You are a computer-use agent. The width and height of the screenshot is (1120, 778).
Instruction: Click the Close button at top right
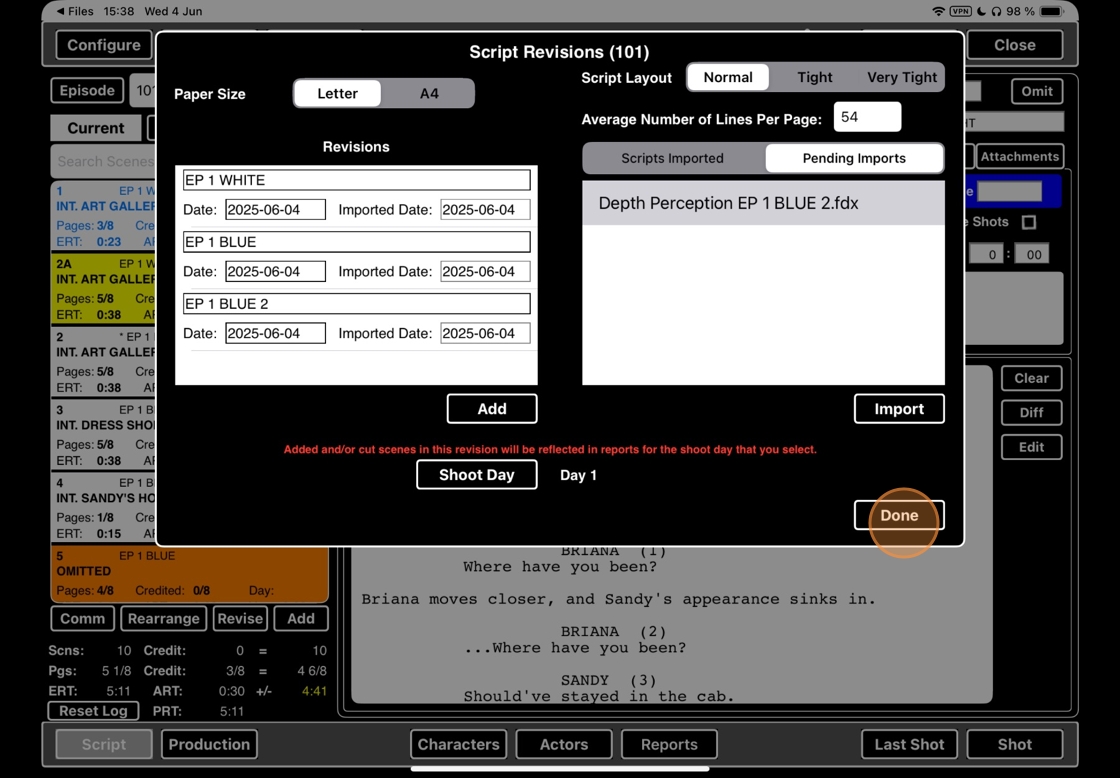1014,45
